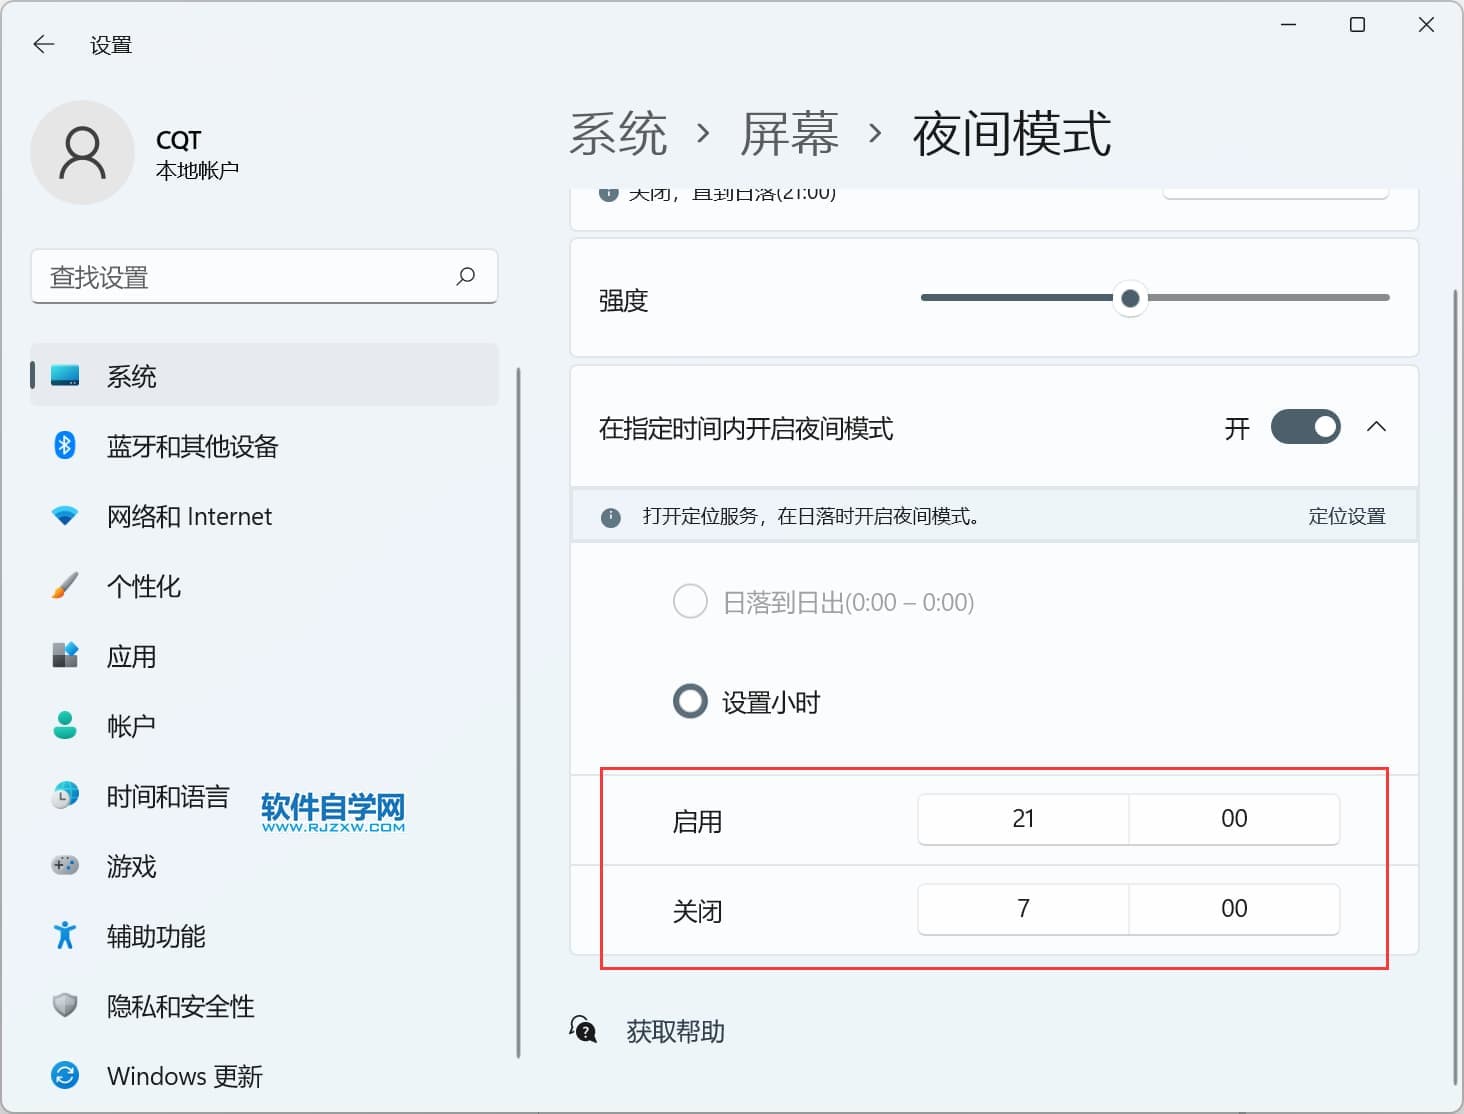Open Privacy and security (隐私和安全性)
Image resolution: width=1464 pixels, height=1114 pixels.
click(x=180, y=1006)
